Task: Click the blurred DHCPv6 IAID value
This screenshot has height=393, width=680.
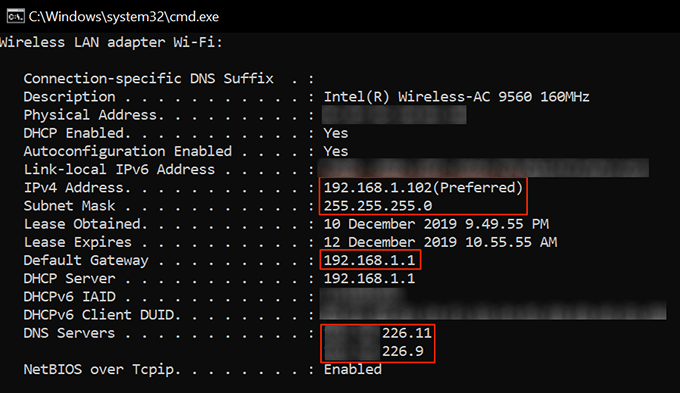Action: 363,295
